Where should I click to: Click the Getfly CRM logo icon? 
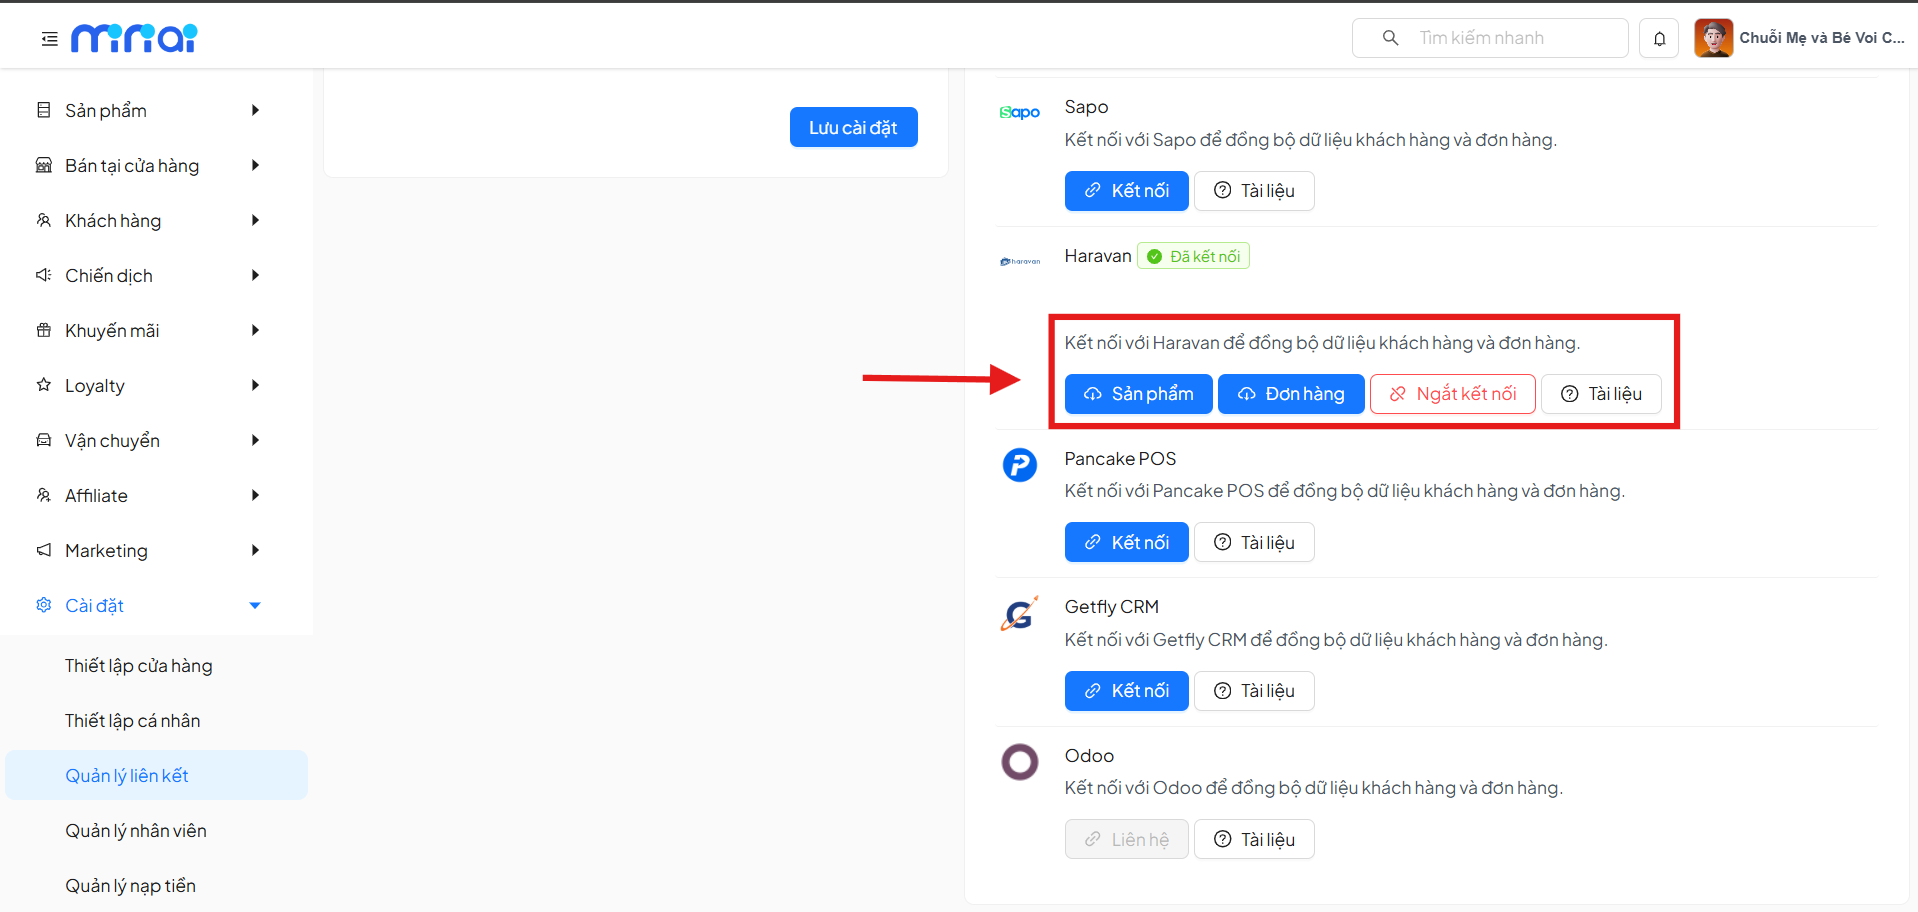tap(1019, 612)
